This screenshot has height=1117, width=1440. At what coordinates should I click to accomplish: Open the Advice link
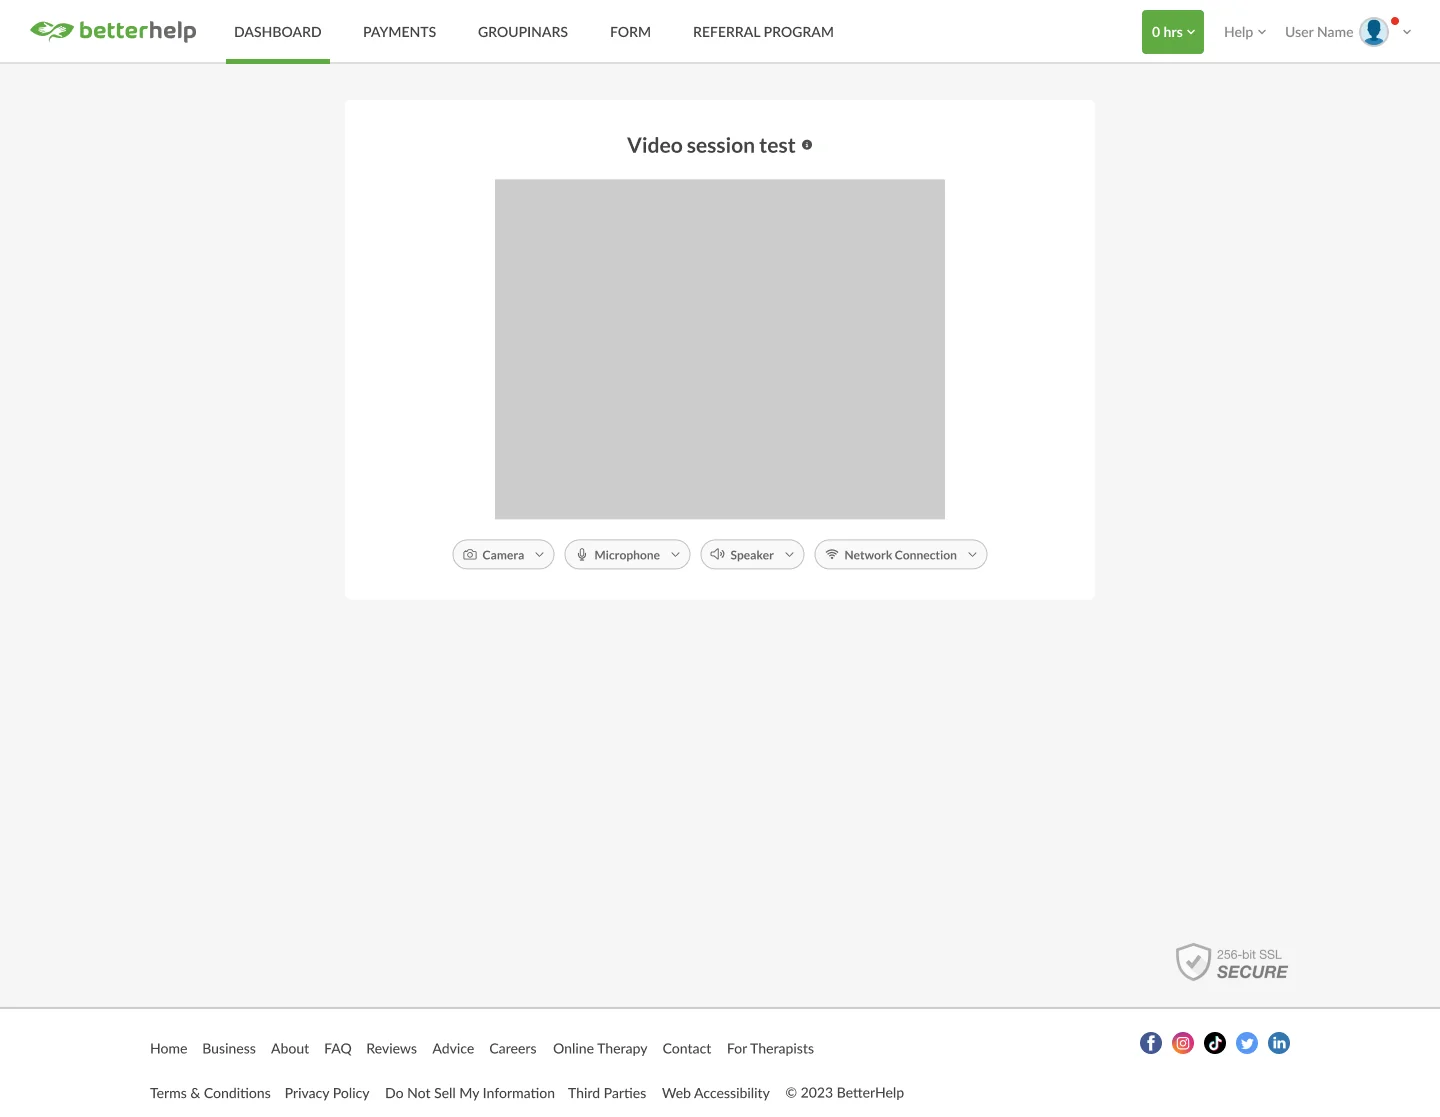[453, 1049]
